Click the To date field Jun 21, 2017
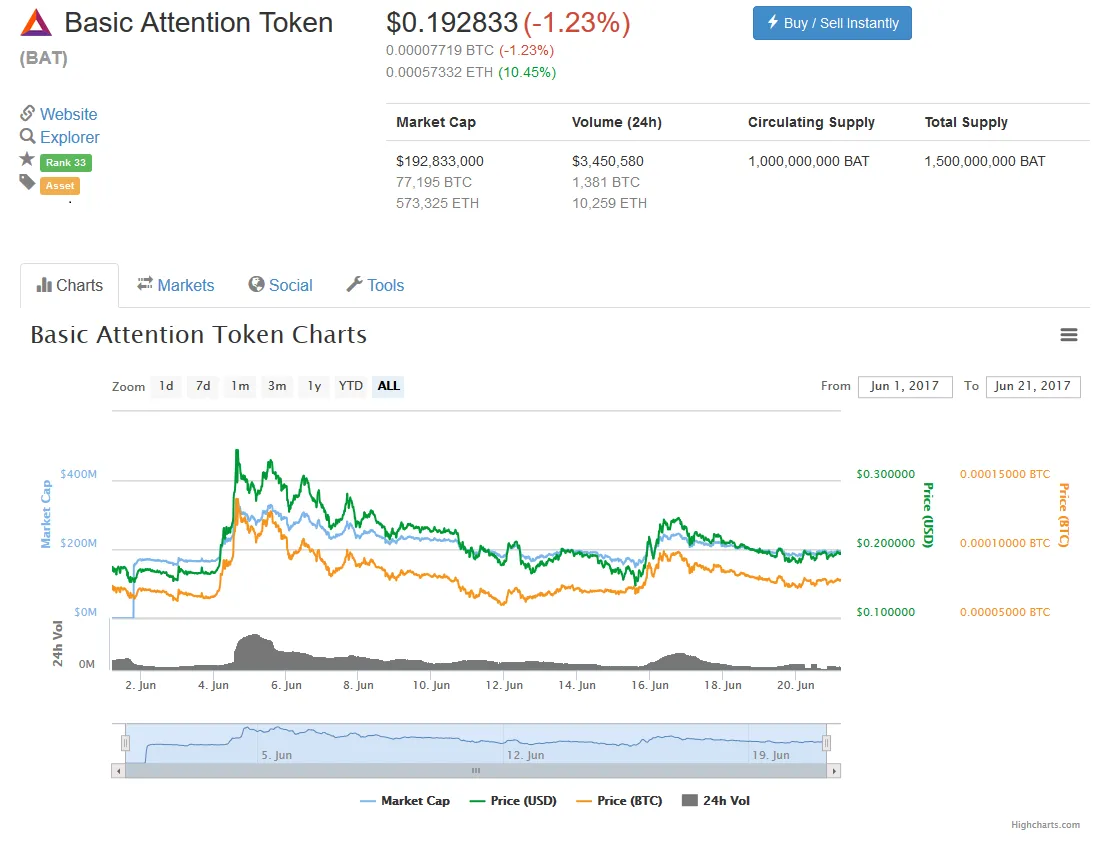The image size is (1103, 847). [x=1033, y=386]
